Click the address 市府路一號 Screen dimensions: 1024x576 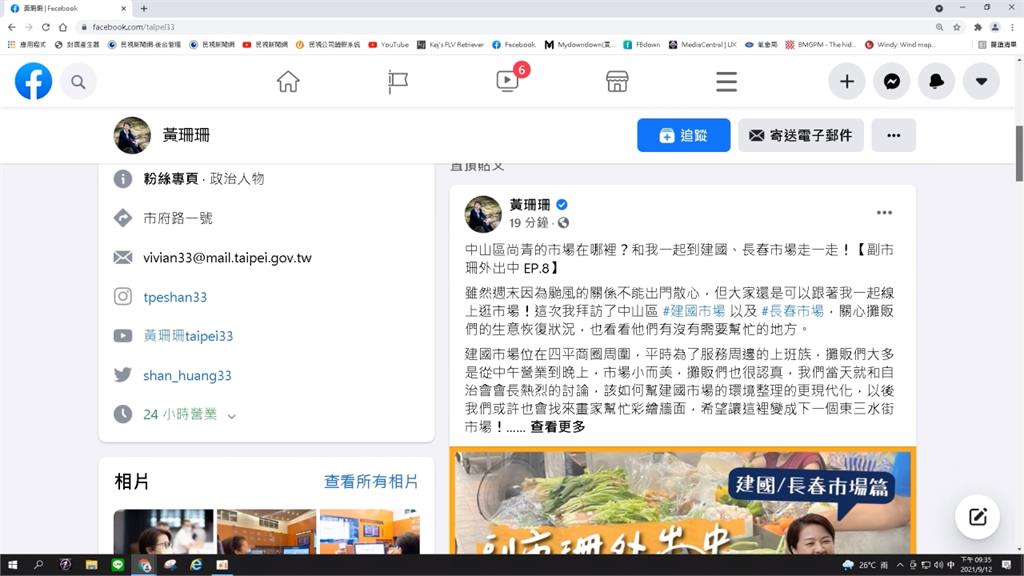pyautogui.click(x=178, y=218)
